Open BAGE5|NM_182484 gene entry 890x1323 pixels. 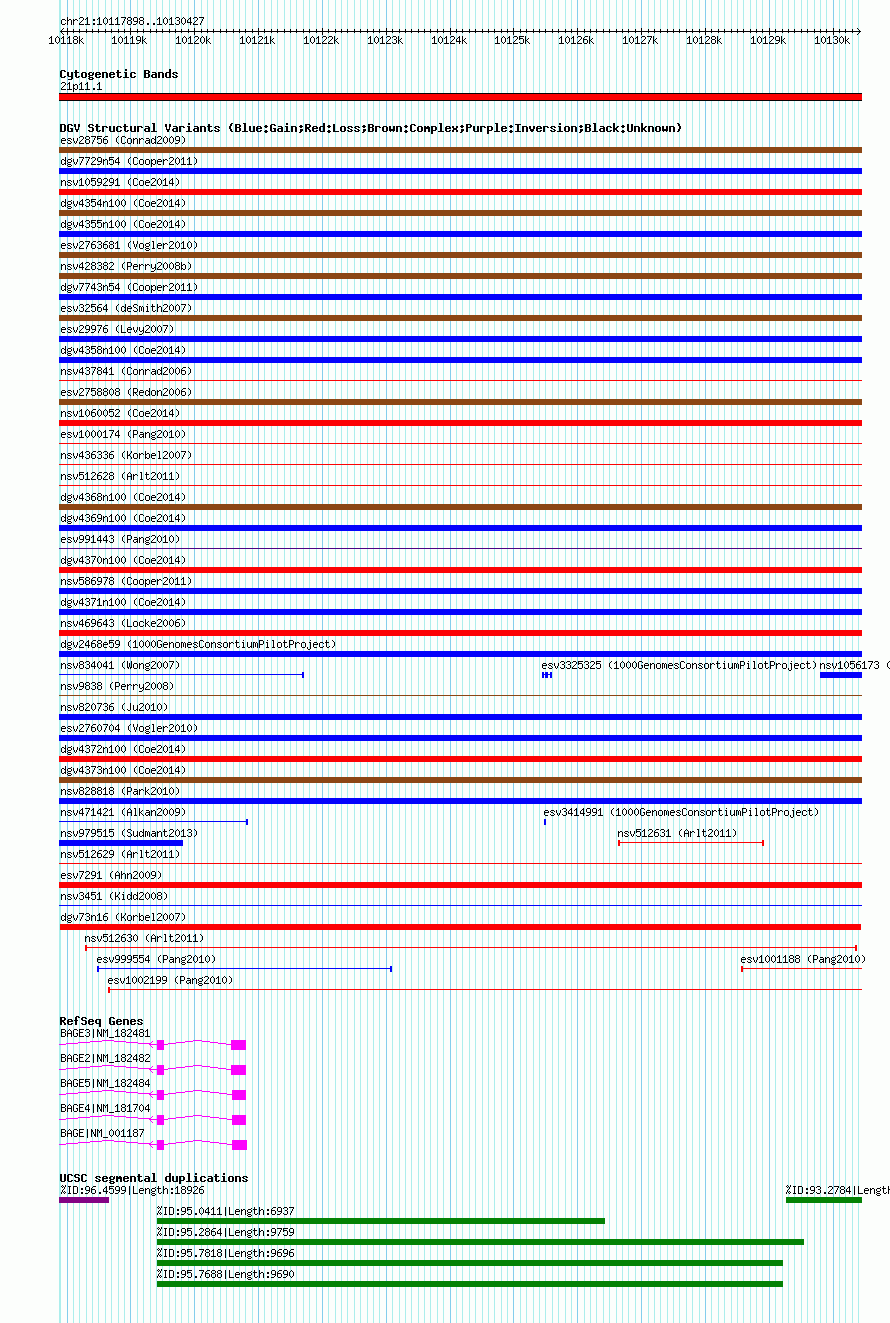coord(105,1083)
